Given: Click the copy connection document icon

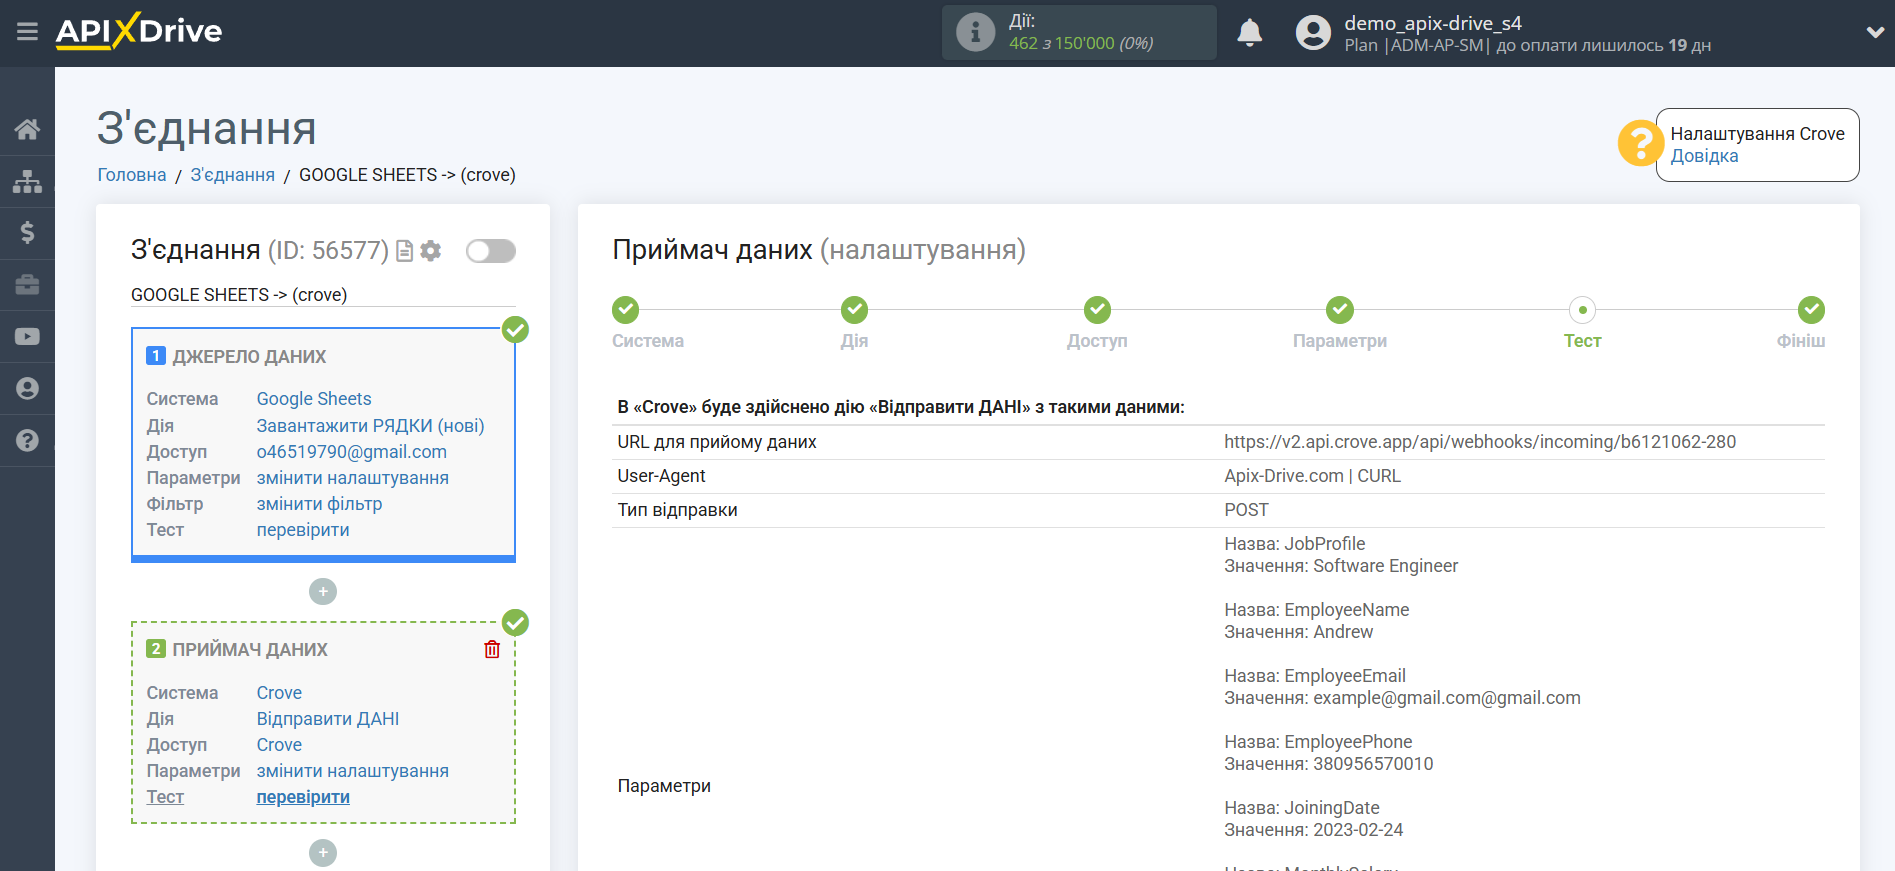Looking at the screenshot, I should pos(404,251).
